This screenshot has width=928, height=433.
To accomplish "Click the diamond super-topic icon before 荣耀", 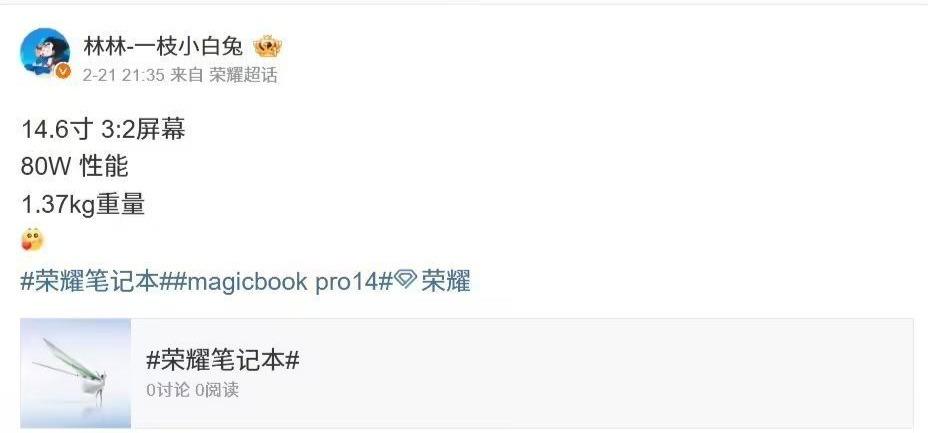I will pos(405,279).
